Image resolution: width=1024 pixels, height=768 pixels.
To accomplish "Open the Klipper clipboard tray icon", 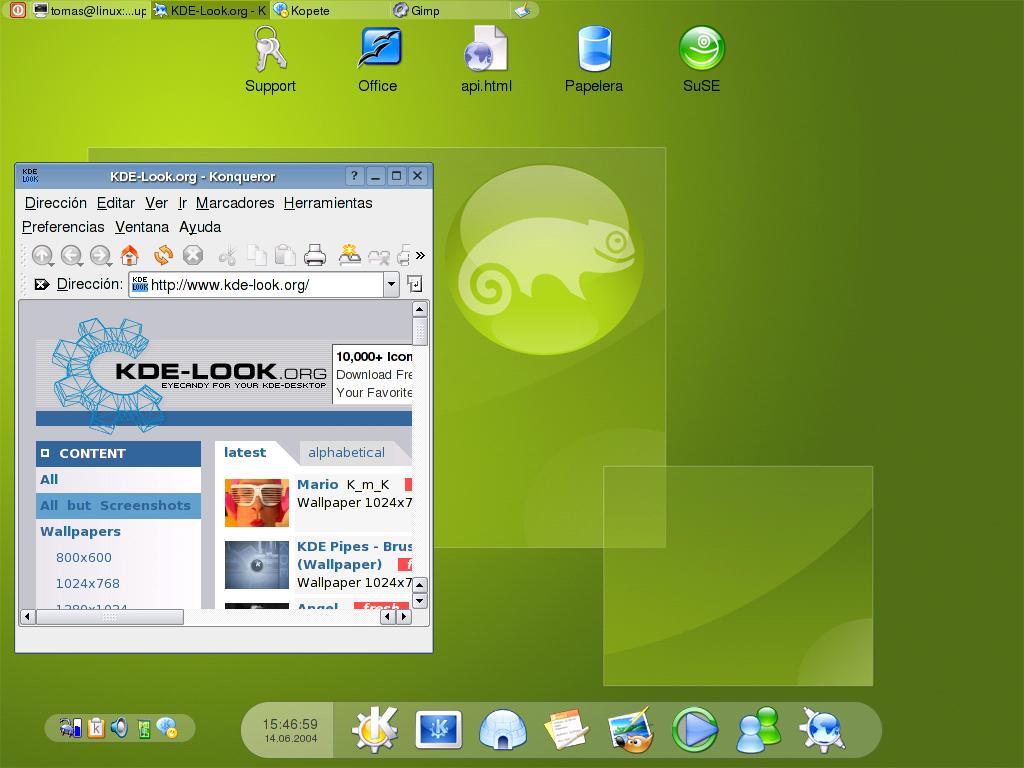I will coord(96,727).
